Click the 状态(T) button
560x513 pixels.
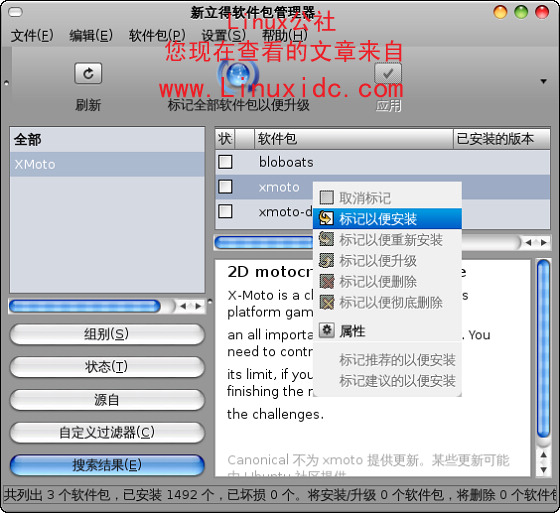[107, 367]
